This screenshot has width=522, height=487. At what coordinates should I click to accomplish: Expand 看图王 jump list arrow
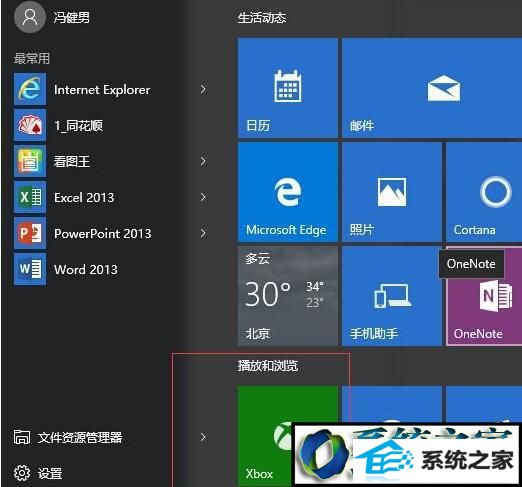(x=203, y=161)
